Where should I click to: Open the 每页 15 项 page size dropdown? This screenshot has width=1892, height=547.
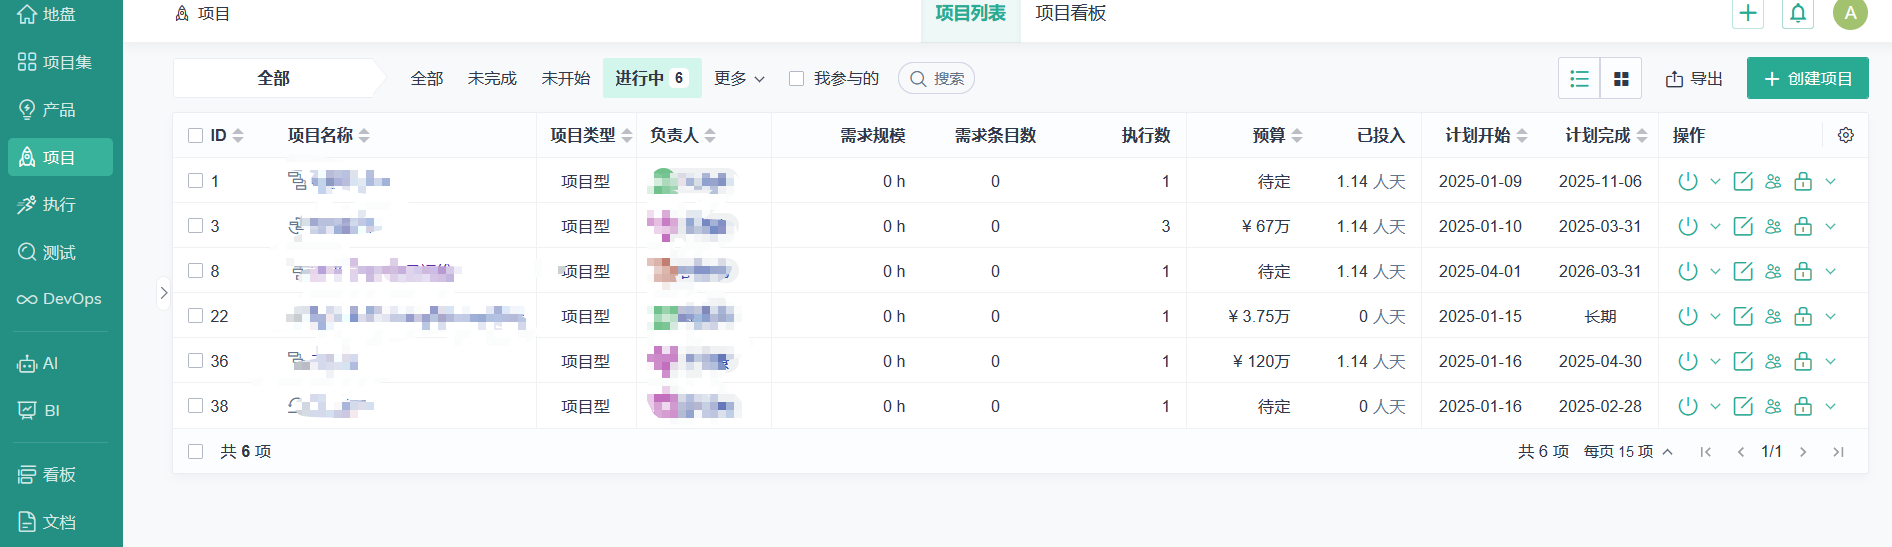pyautogui.click(x=1627, y=452)
